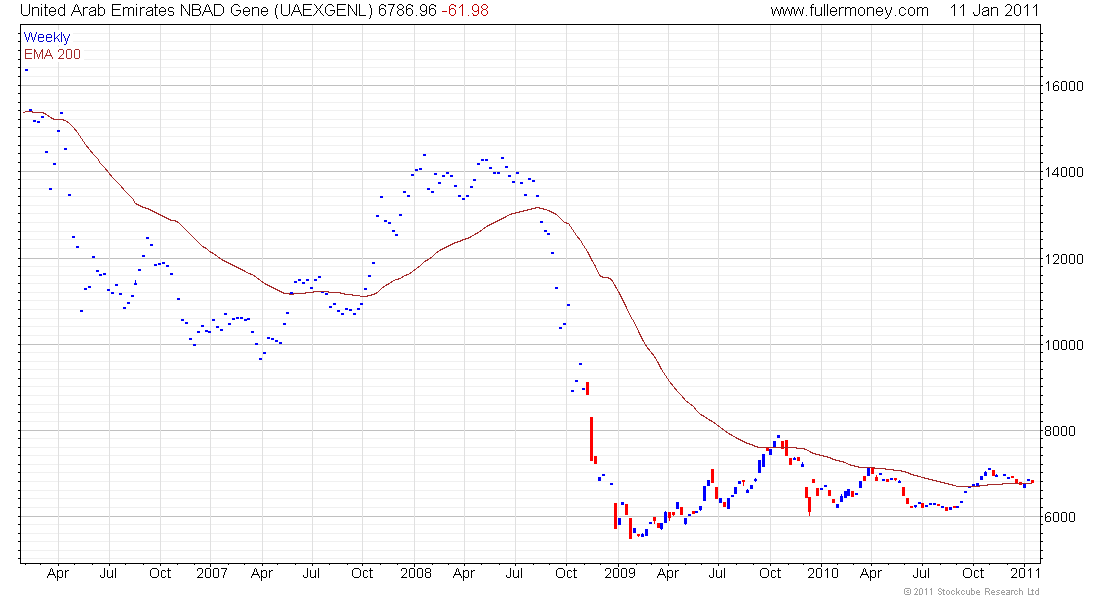The image size is (1100, 600).
Task: Open the www.fullermoney.com link text
Action: 850,11
